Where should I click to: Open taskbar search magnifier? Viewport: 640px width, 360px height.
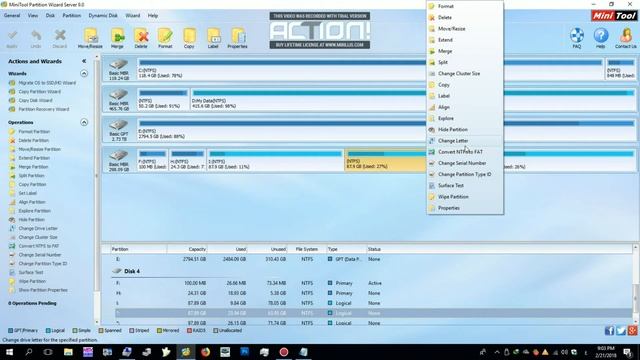coord(29,352)
